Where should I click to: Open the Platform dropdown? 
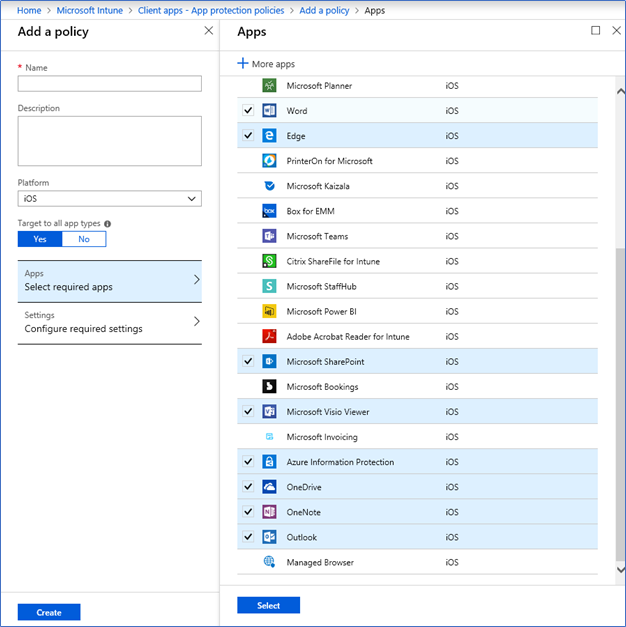(x=110, y=199)
